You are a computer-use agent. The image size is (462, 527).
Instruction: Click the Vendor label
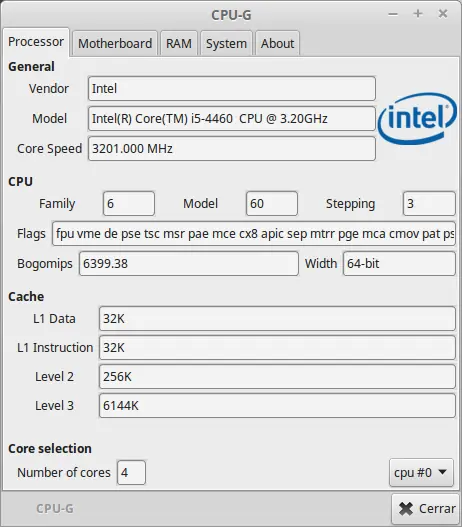[49, 89]
